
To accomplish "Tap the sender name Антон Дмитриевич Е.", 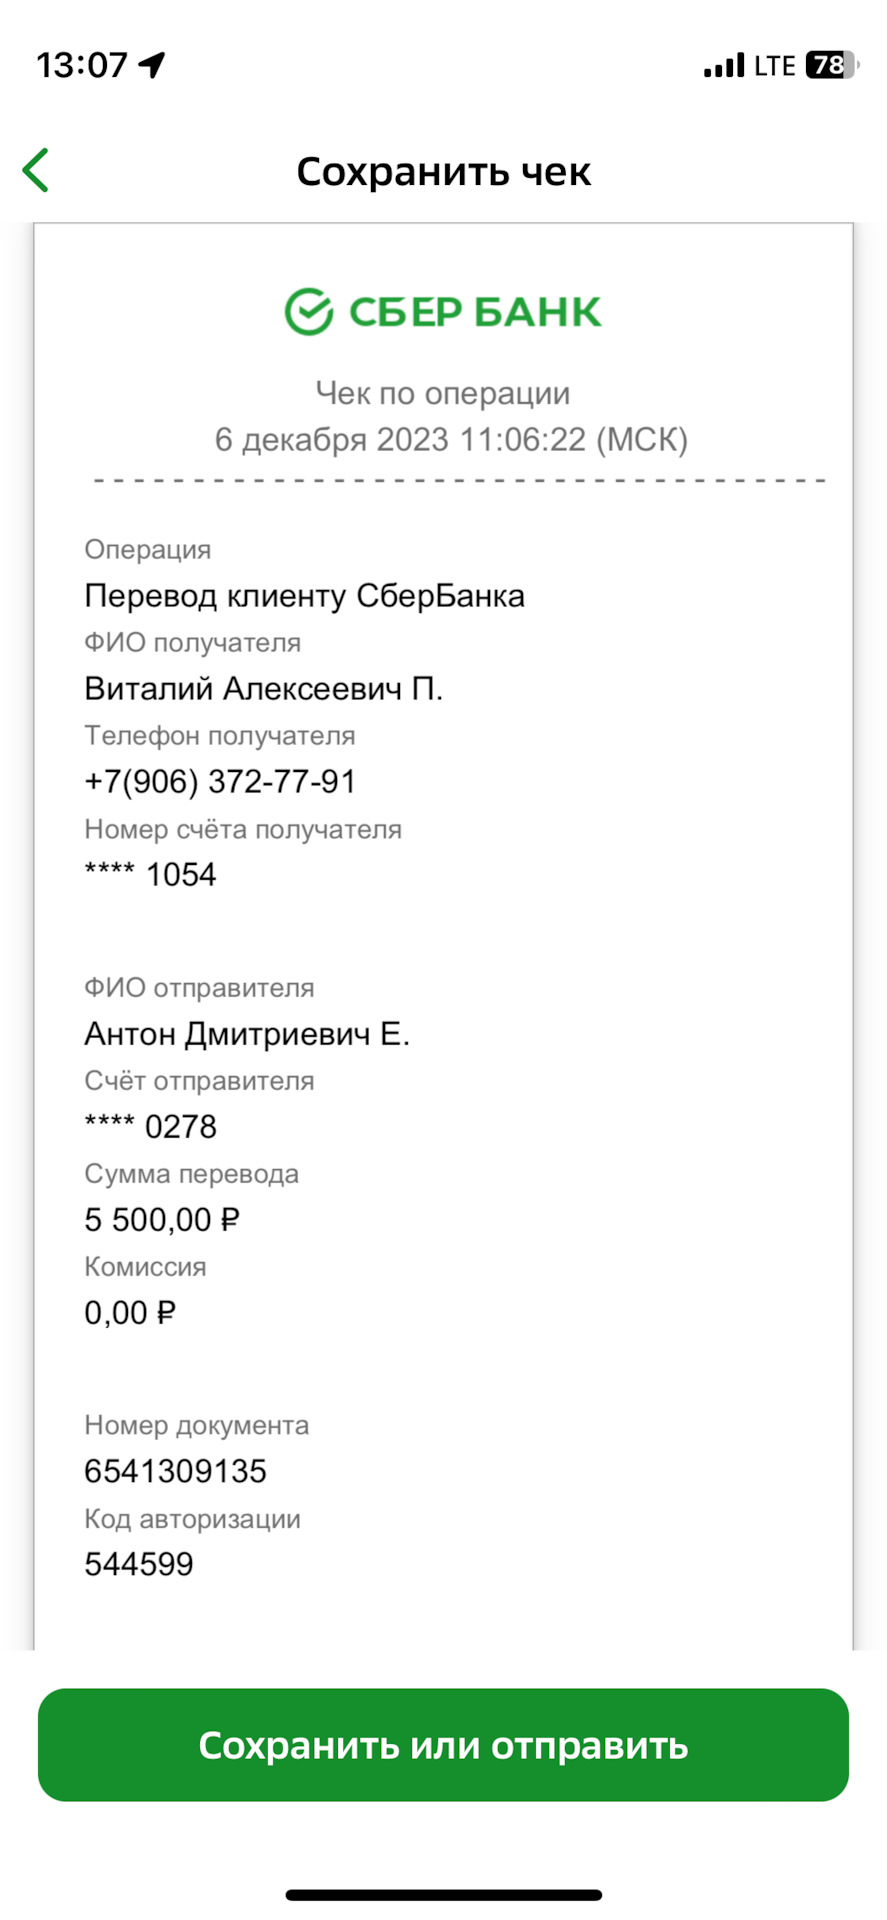I will click(247, 1033).
